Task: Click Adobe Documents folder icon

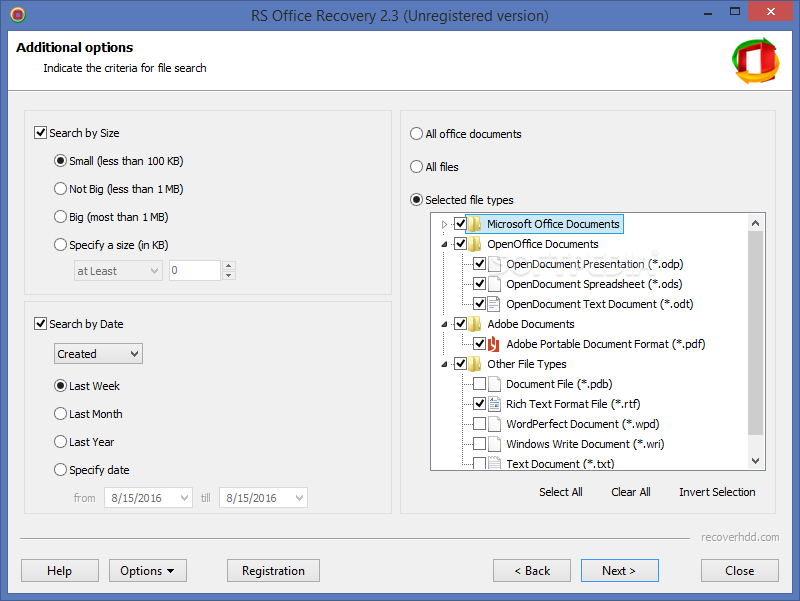Action: [x=474, y=324]
